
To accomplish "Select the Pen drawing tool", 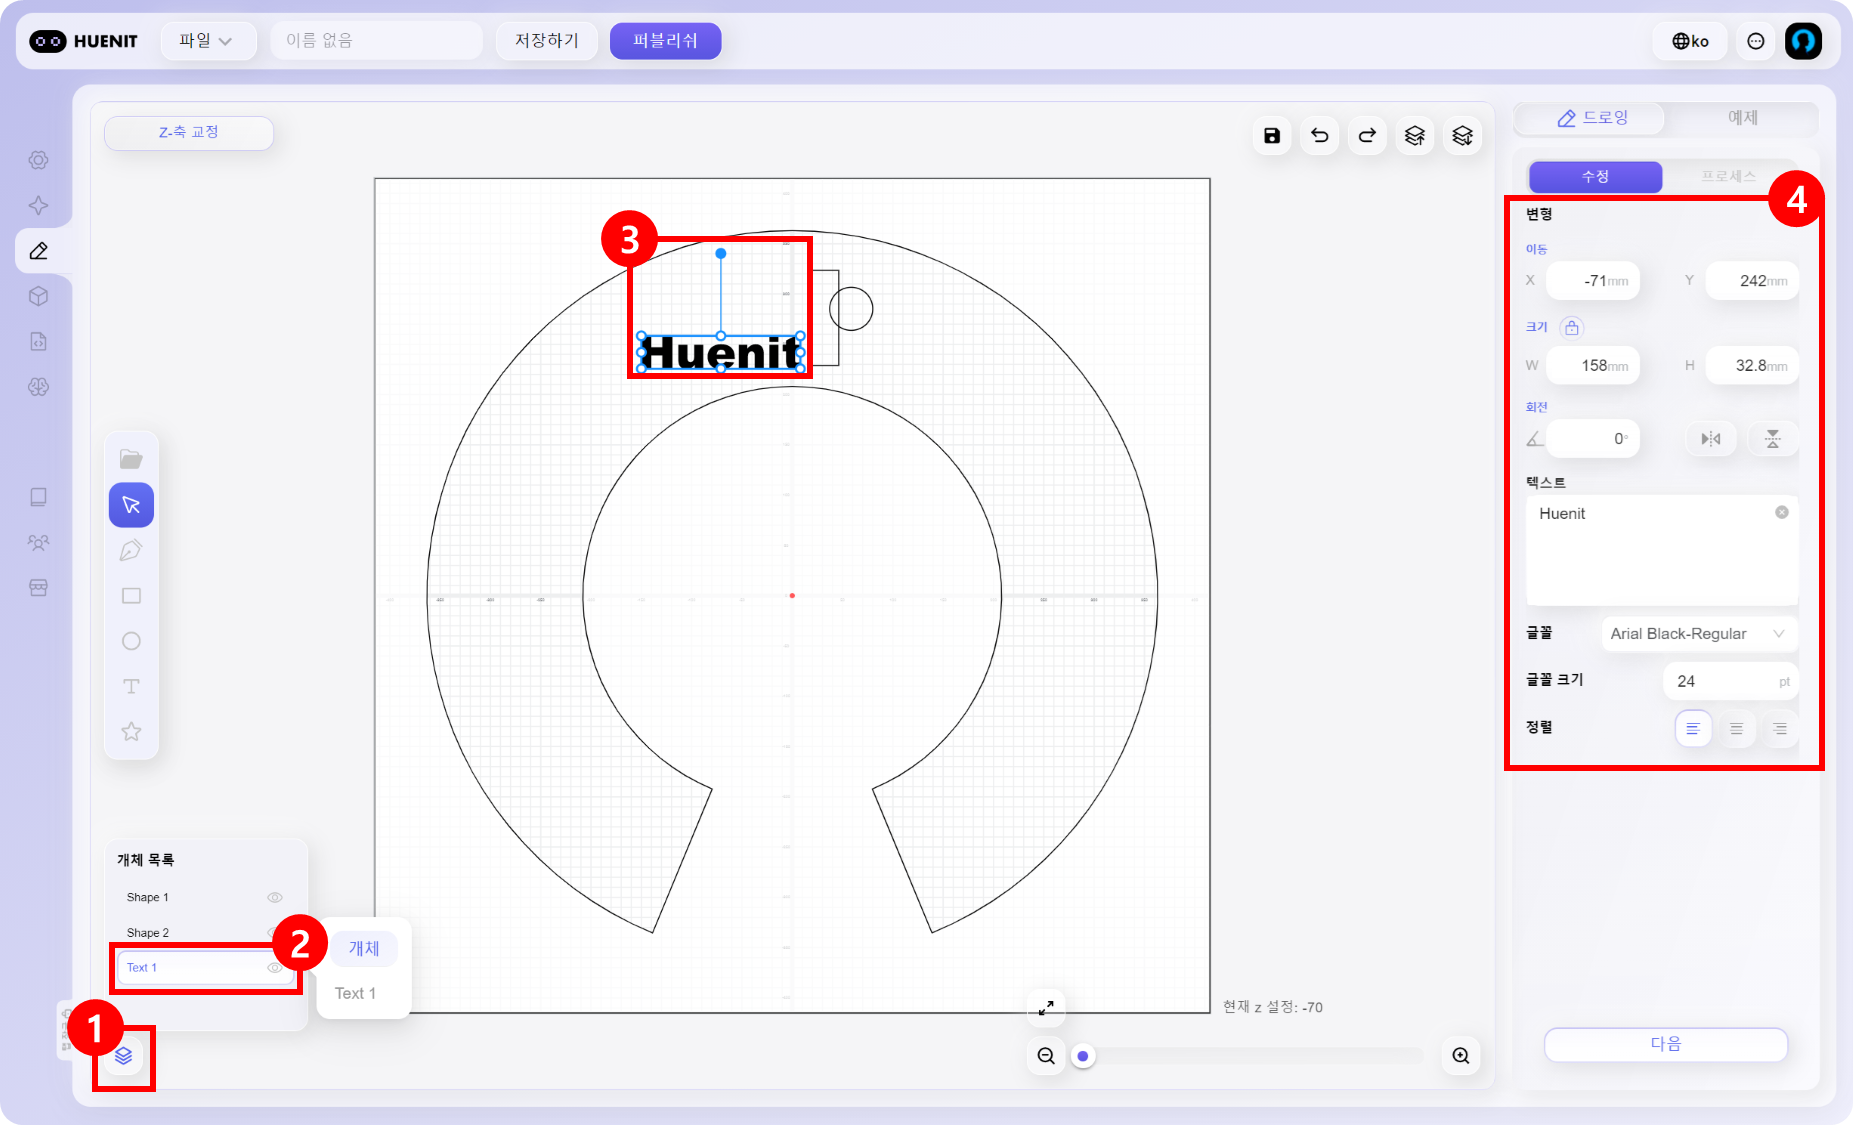I will (x=131, y=550).
